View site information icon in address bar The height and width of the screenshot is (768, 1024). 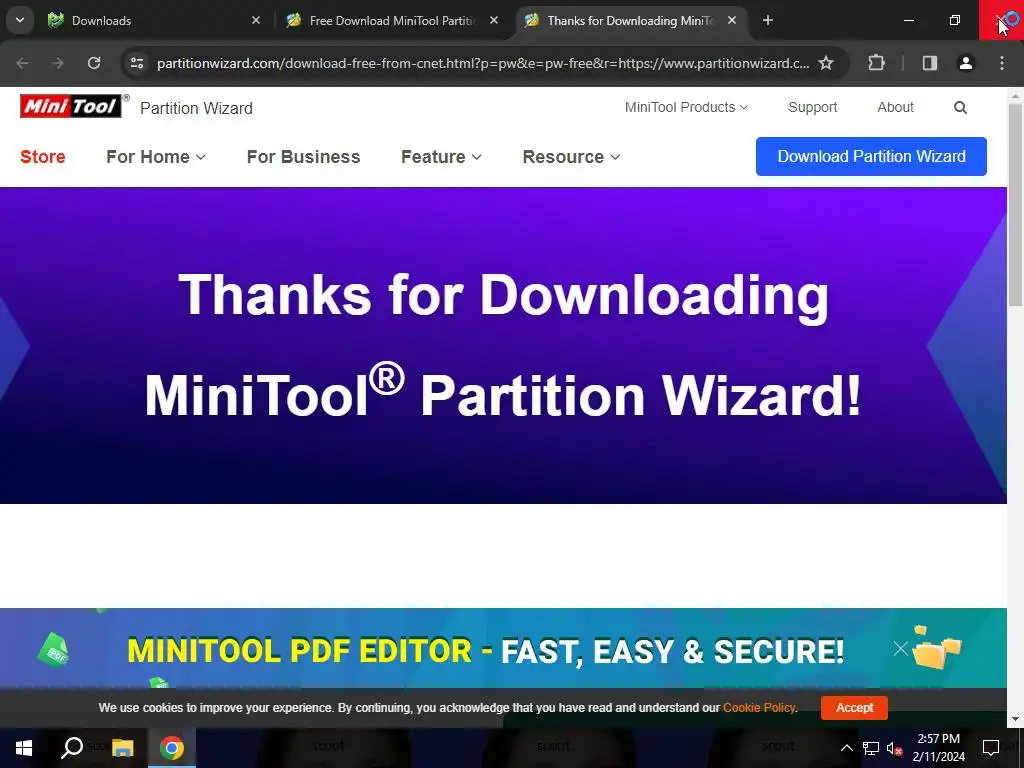(x=136, y=63)
